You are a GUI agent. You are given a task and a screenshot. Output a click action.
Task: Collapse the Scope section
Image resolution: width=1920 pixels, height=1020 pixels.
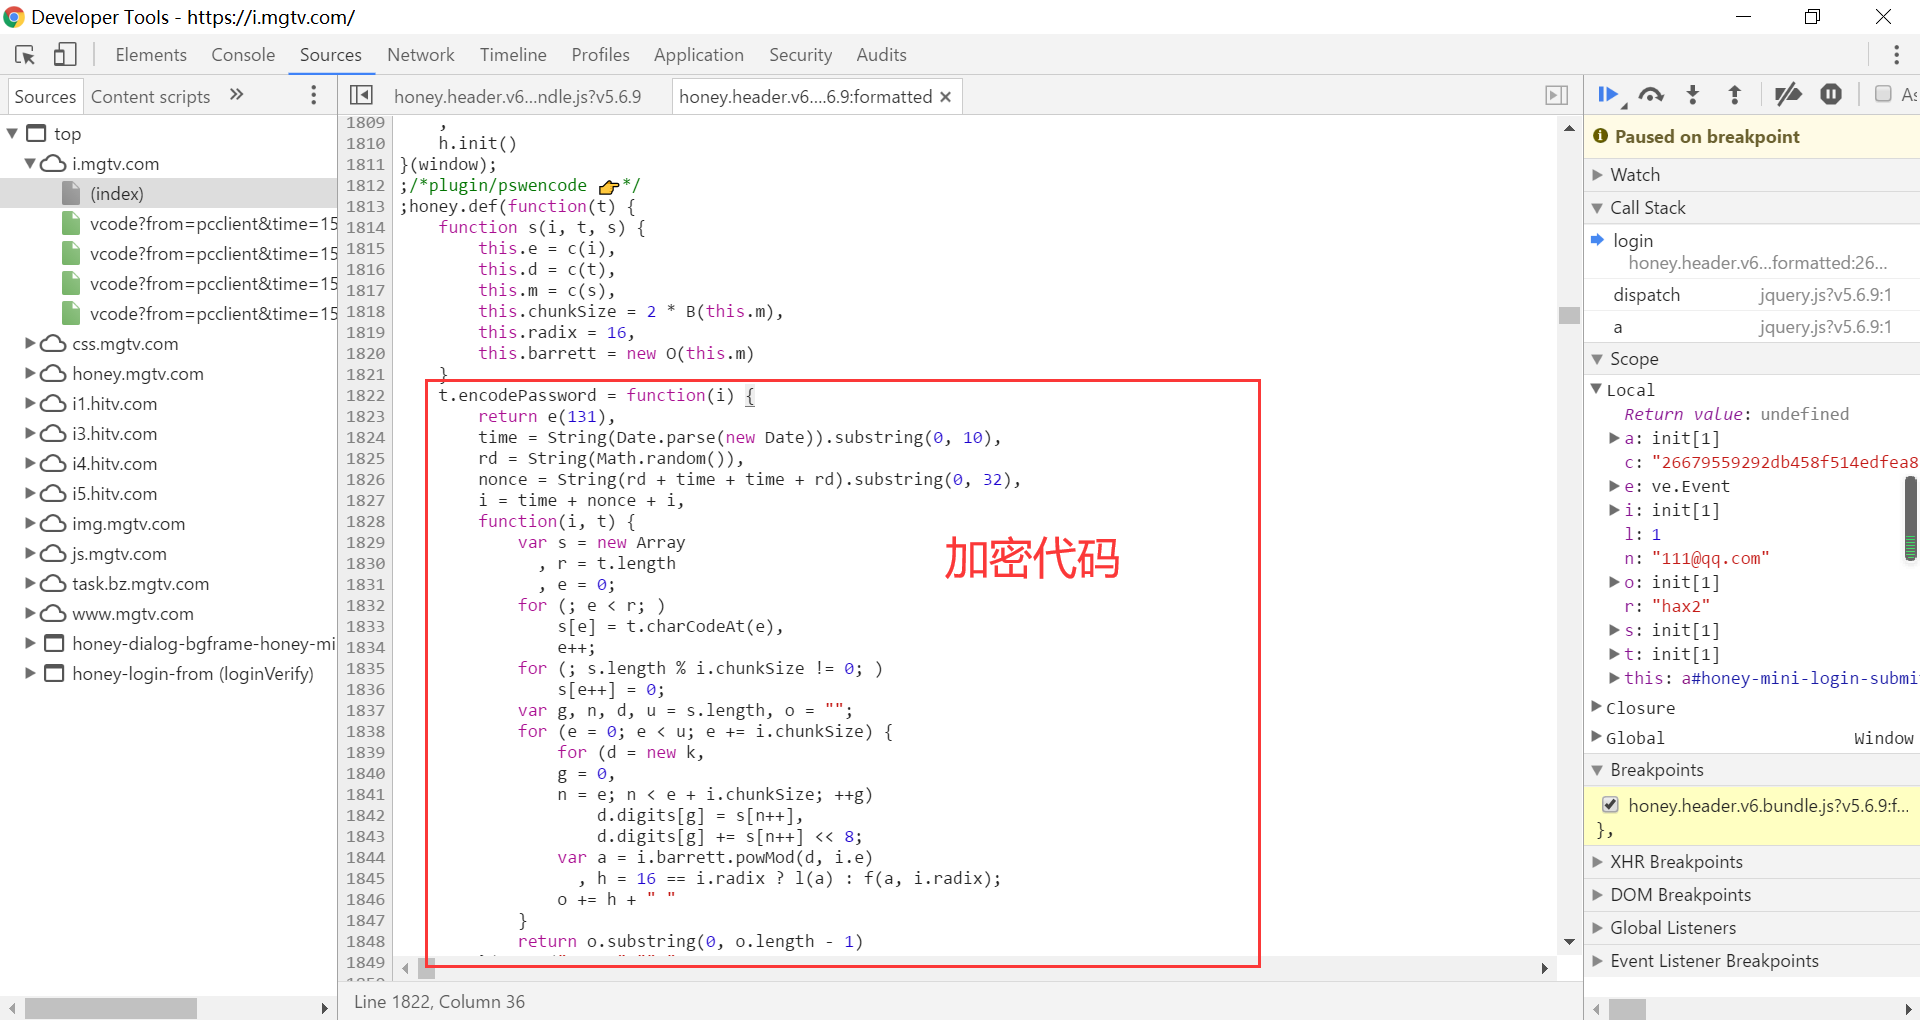[1597, 359]
